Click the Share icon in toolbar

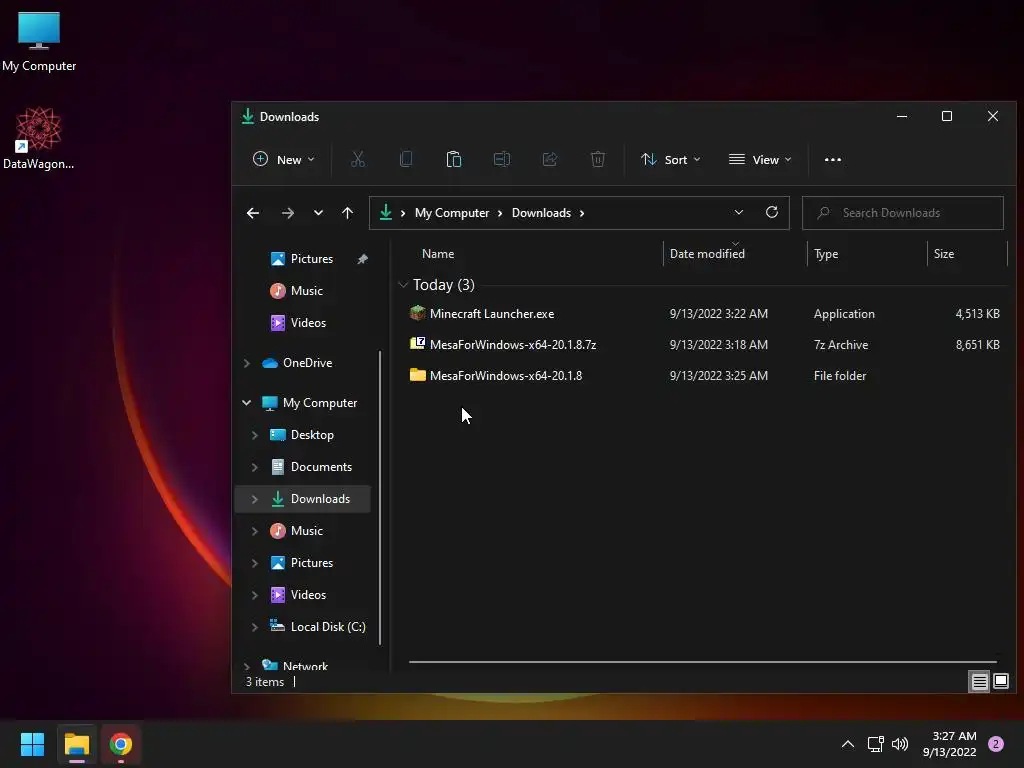[x=550, y=159]
